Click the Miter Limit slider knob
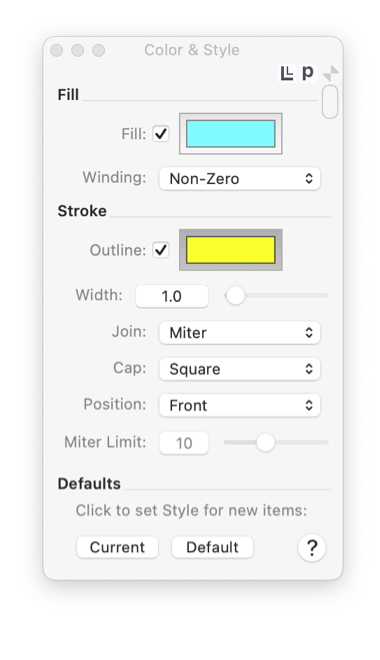The image size is (380, 660). [266, 442]
